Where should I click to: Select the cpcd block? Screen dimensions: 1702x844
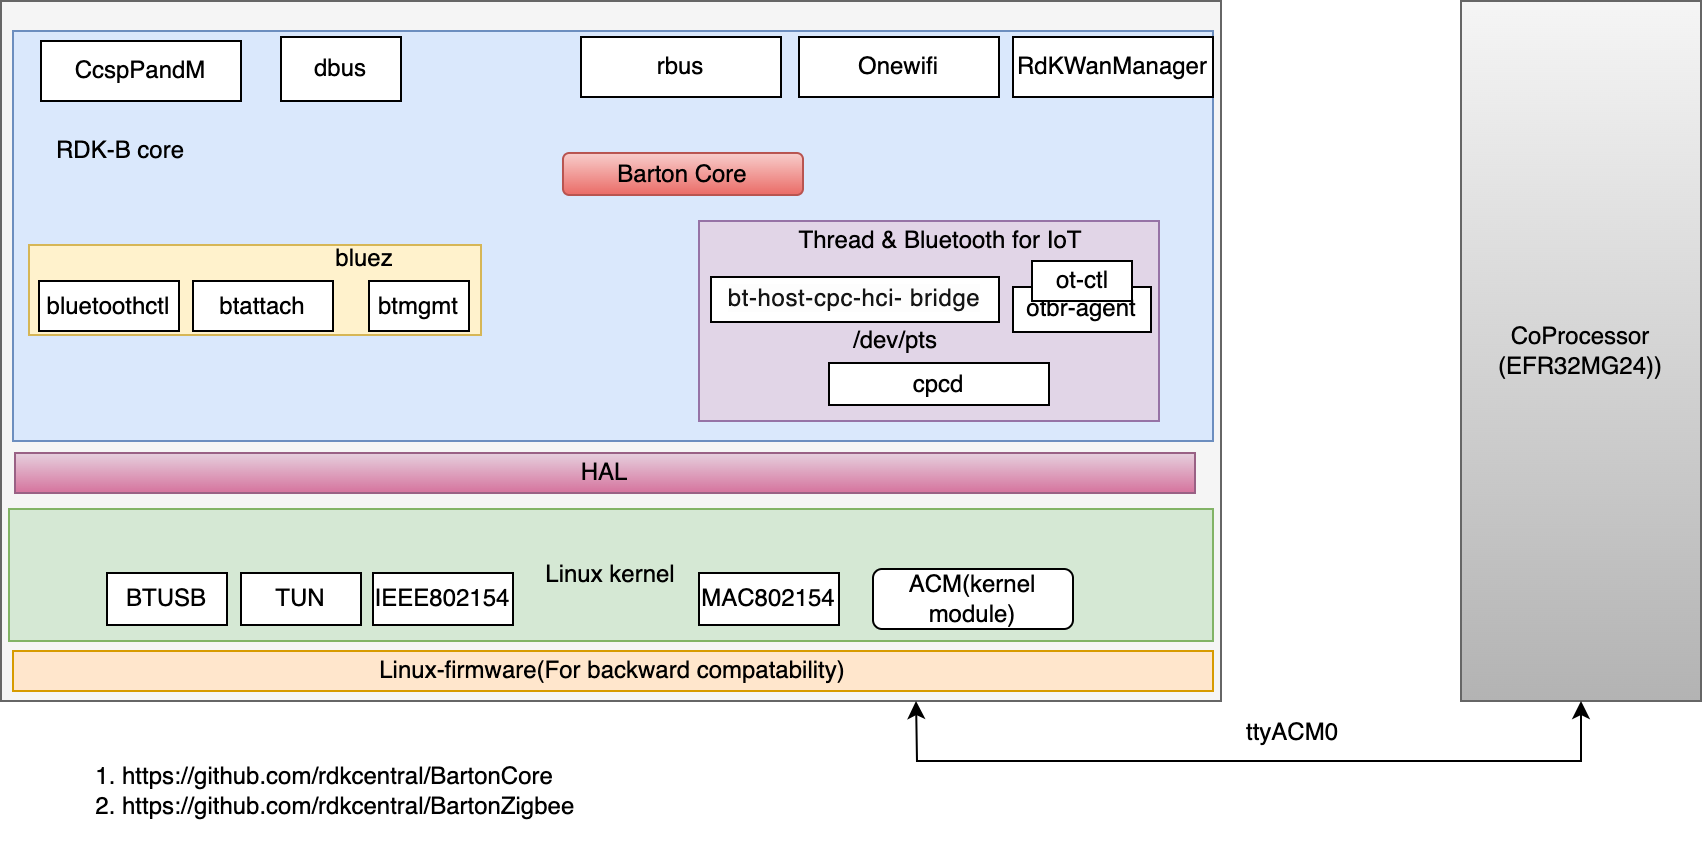click(938, 384)
